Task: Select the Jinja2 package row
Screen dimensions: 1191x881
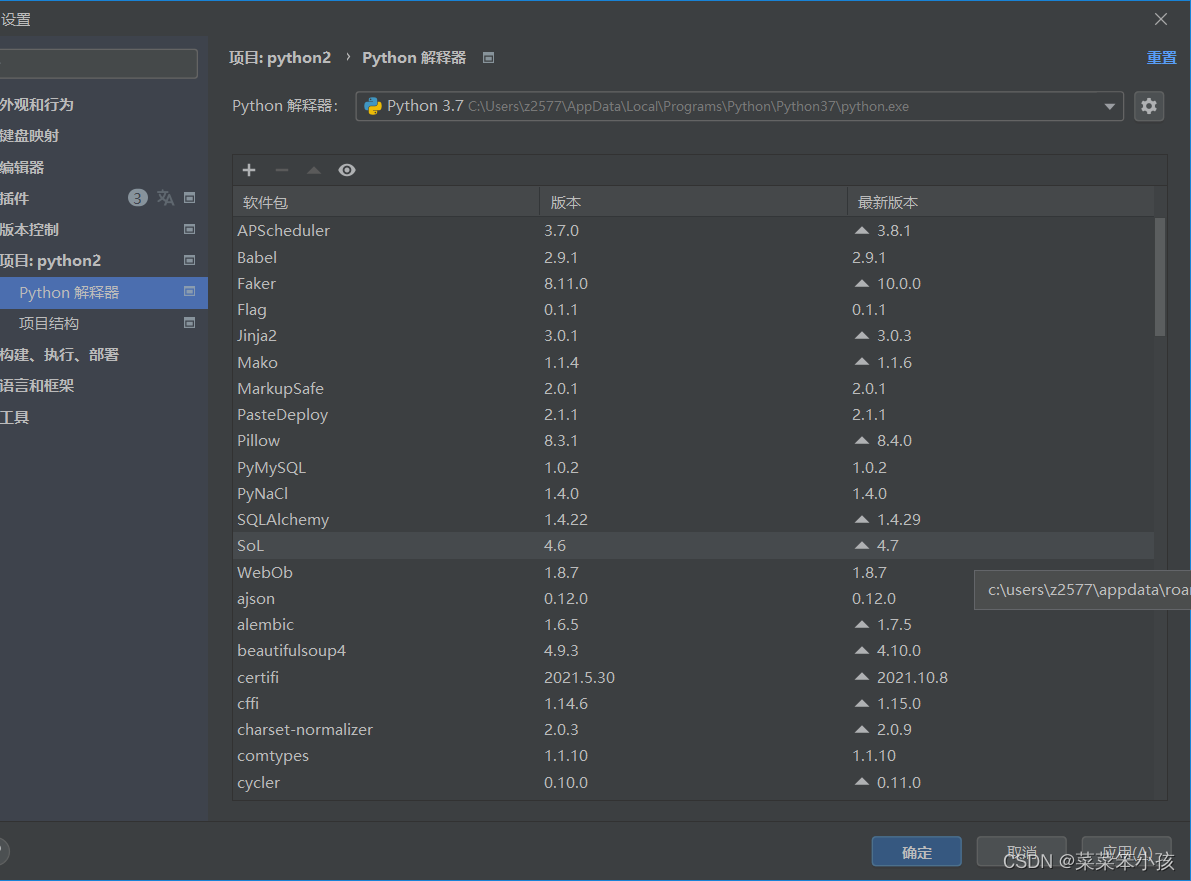Action: 693,336
